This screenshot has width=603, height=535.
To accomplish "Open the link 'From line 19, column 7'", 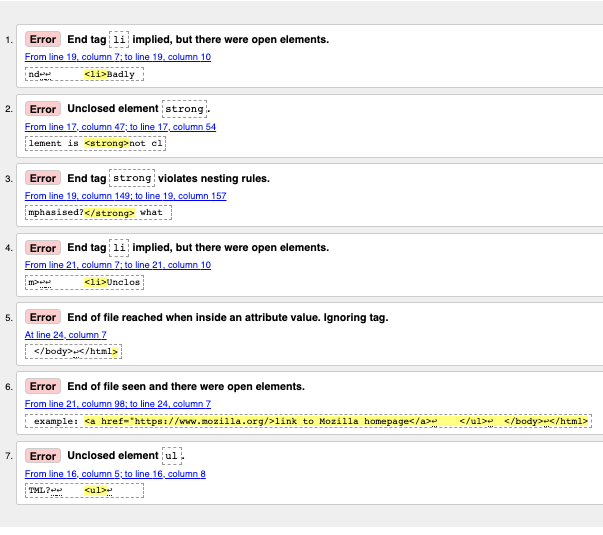I will pyautogui.click(x=117, y=57).
